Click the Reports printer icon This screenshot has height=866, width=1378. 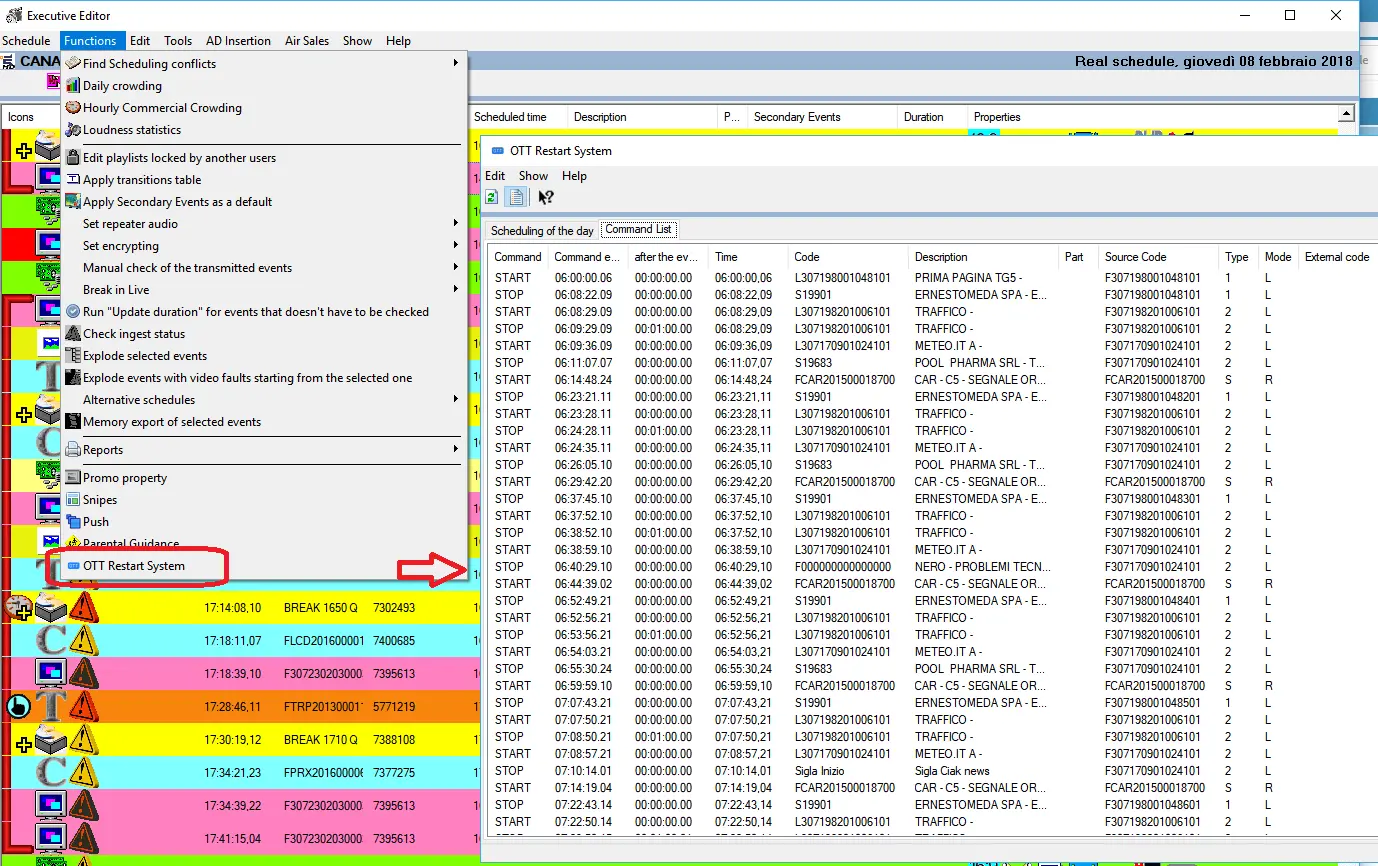coord(73,450)
